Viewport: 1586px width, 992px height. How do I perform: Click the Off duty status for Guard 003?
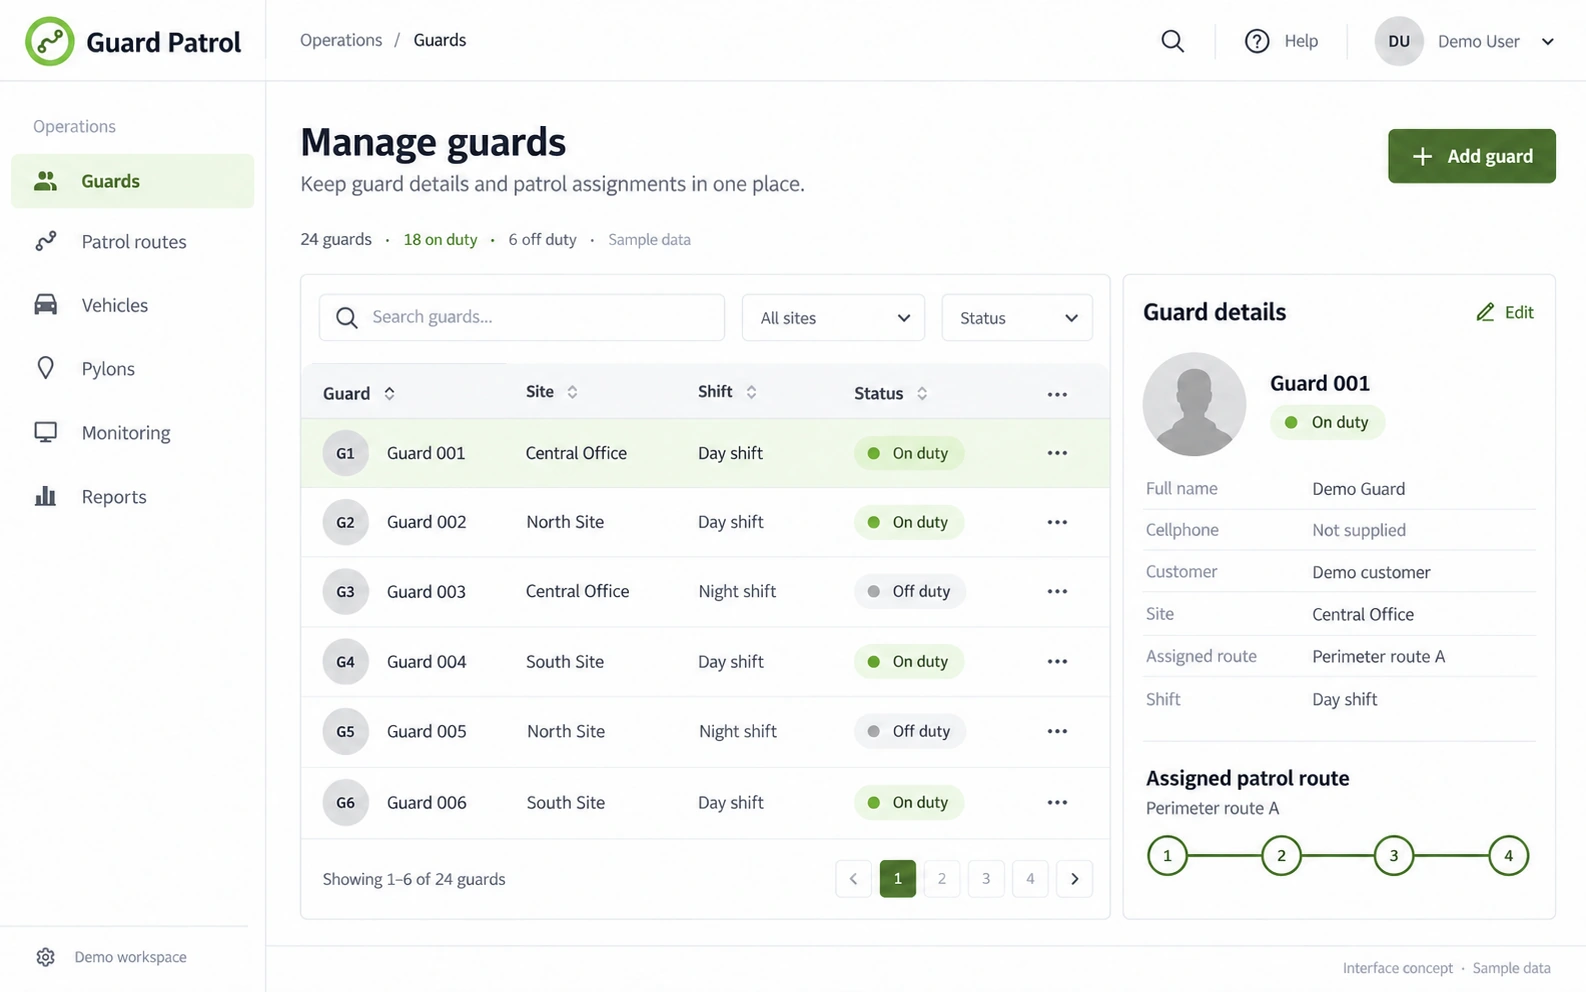pos(909,591)
